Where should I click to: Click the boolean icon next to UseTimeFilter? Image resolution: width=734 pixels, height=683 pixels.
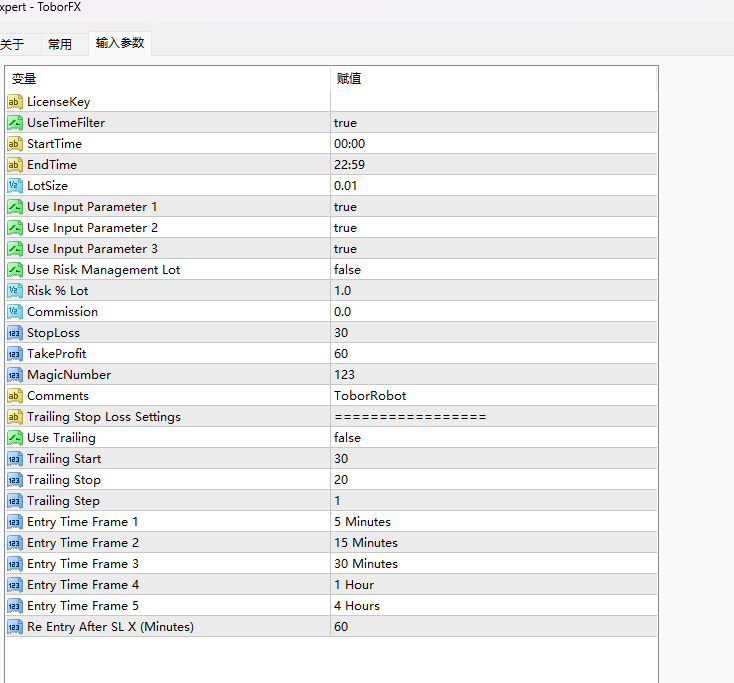tap(15, 123)
